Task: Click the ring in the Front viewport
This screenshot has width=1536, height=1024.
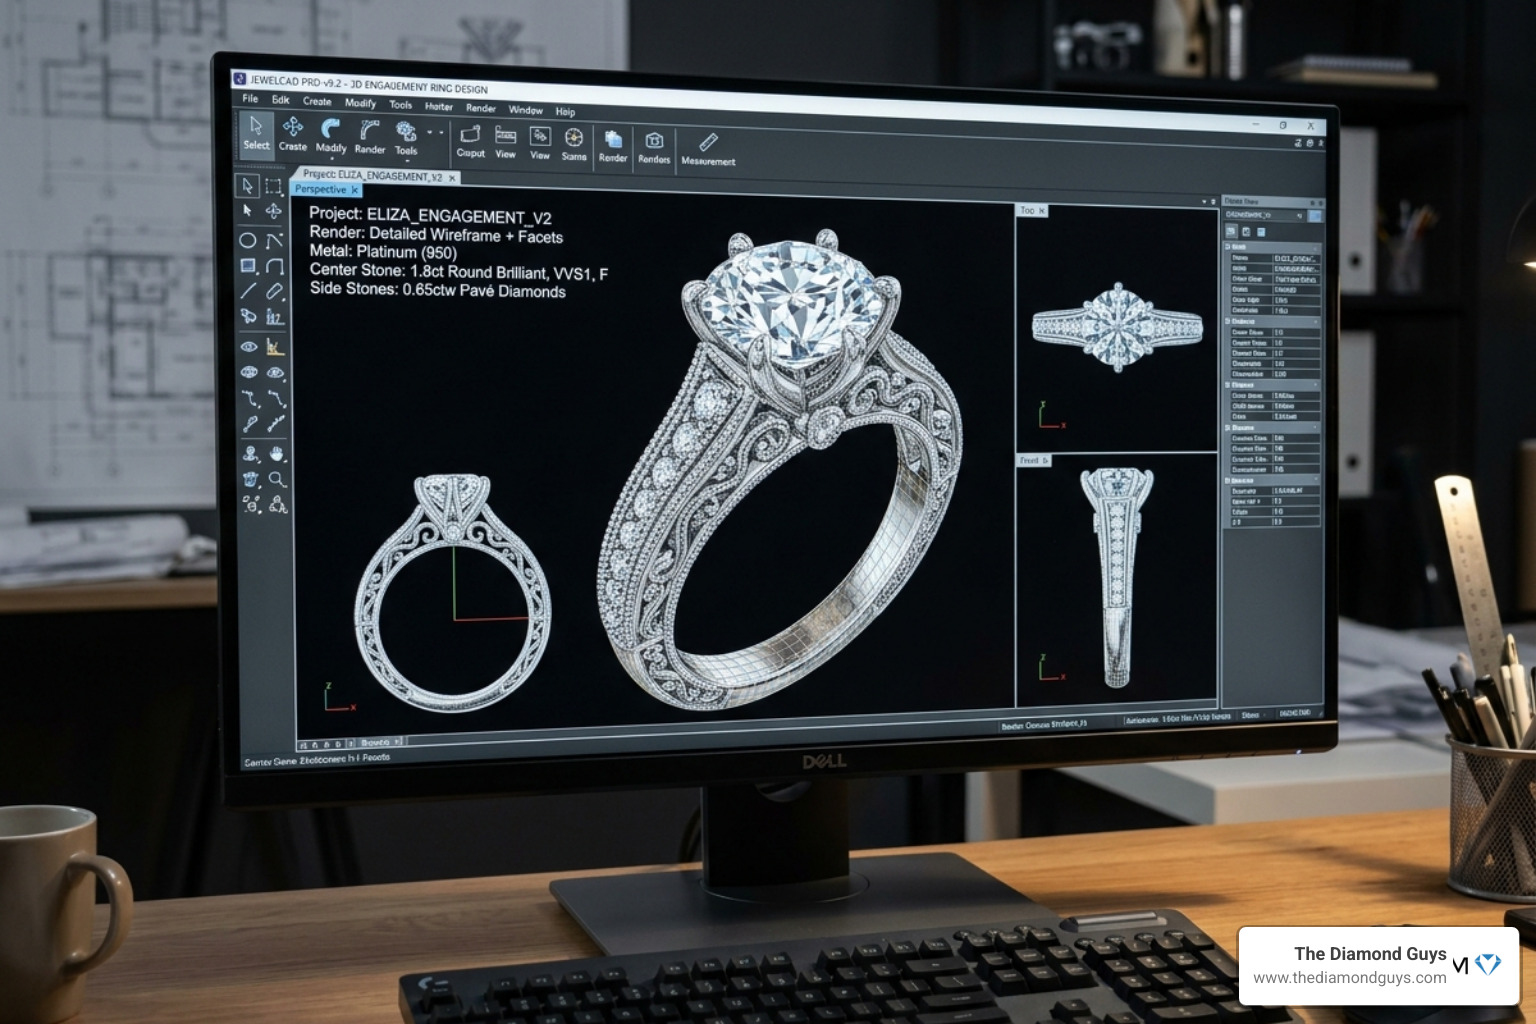Action: [x=1117, y=576]
